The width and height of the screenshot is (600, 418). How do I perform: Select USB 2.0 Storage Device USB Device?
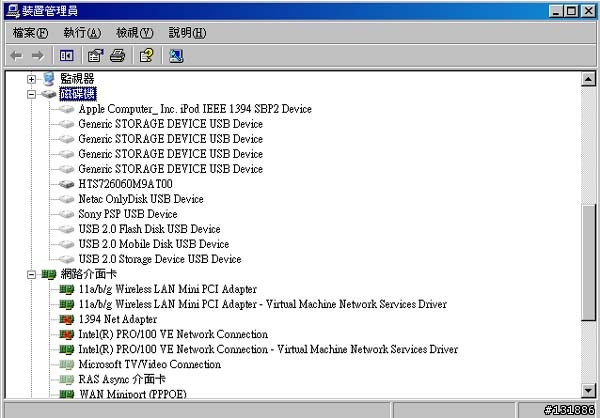(x=160, y=259)
